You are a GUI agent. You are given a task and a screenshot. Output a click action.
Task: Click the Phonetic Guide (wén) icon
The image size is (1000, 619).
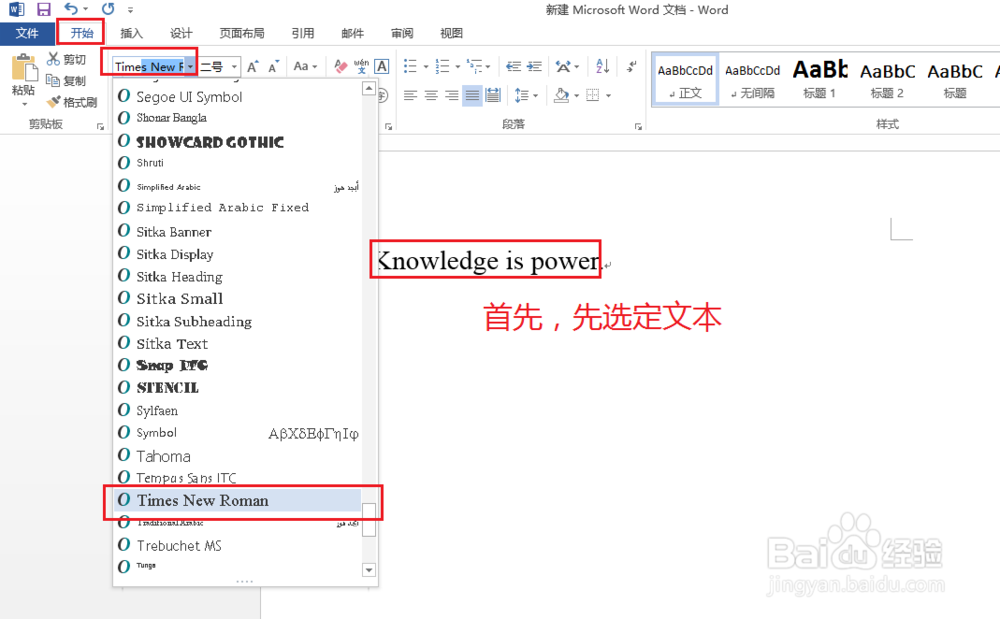point(361,66)
